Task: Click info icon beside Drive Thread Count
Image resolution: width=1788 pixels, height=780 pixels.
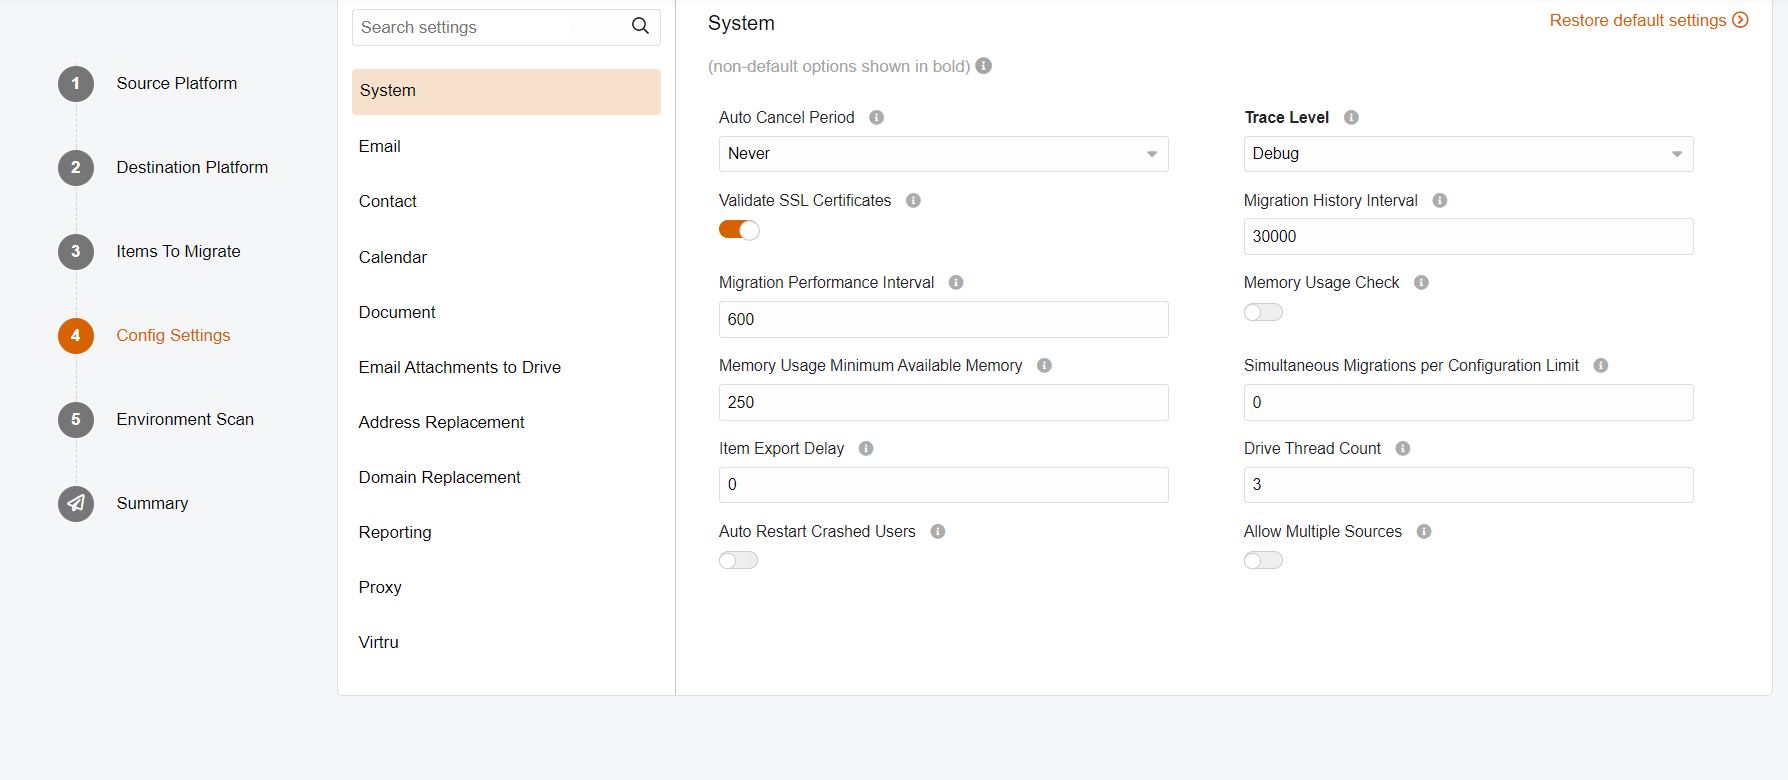Action: (x=1403, y=449)
